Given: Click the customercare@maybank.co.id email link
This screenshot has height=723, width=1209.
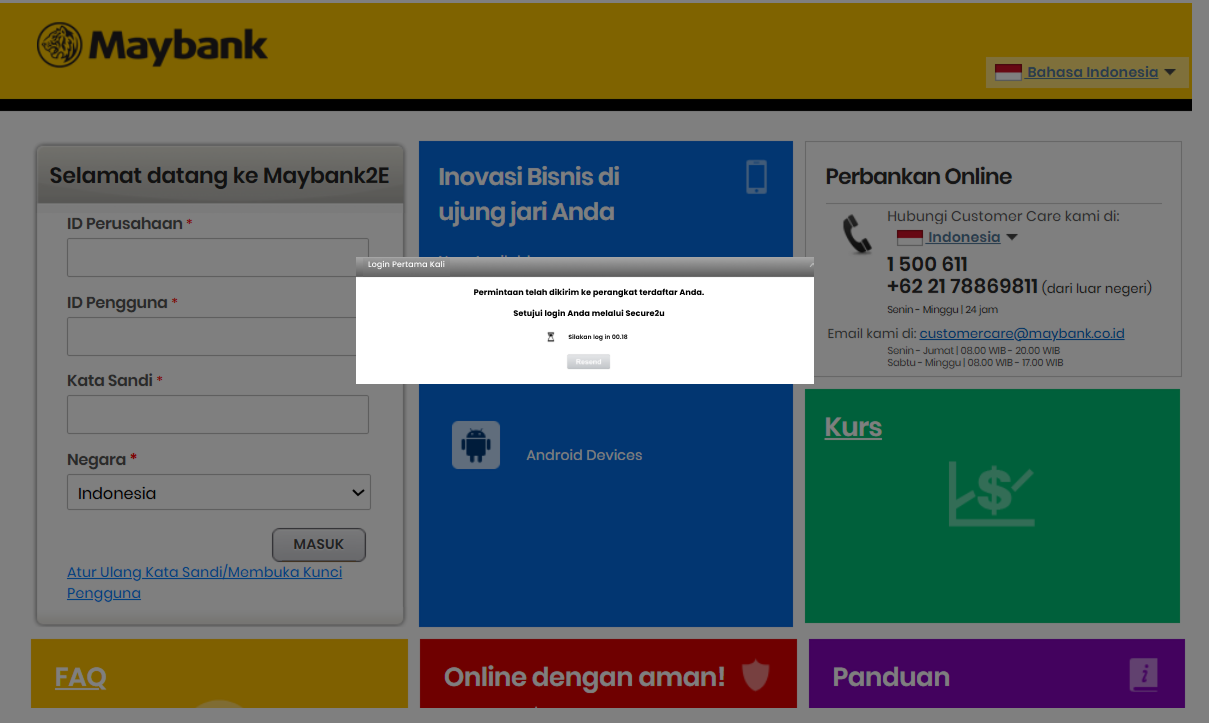Looking at the screenshot, I should pos(1022,333).
